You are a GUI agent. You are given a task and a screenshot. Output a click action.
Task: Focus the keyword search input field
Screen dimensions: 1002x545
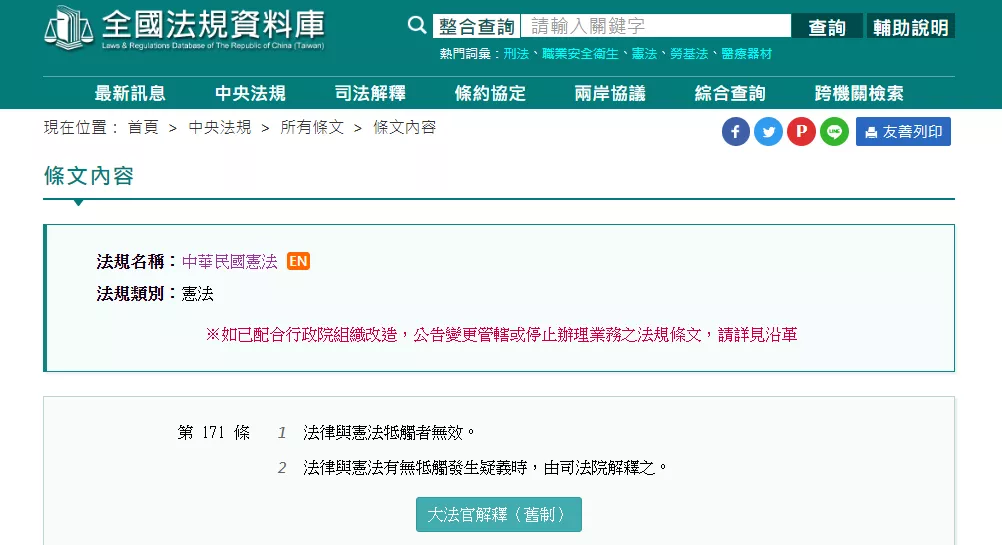656,26
